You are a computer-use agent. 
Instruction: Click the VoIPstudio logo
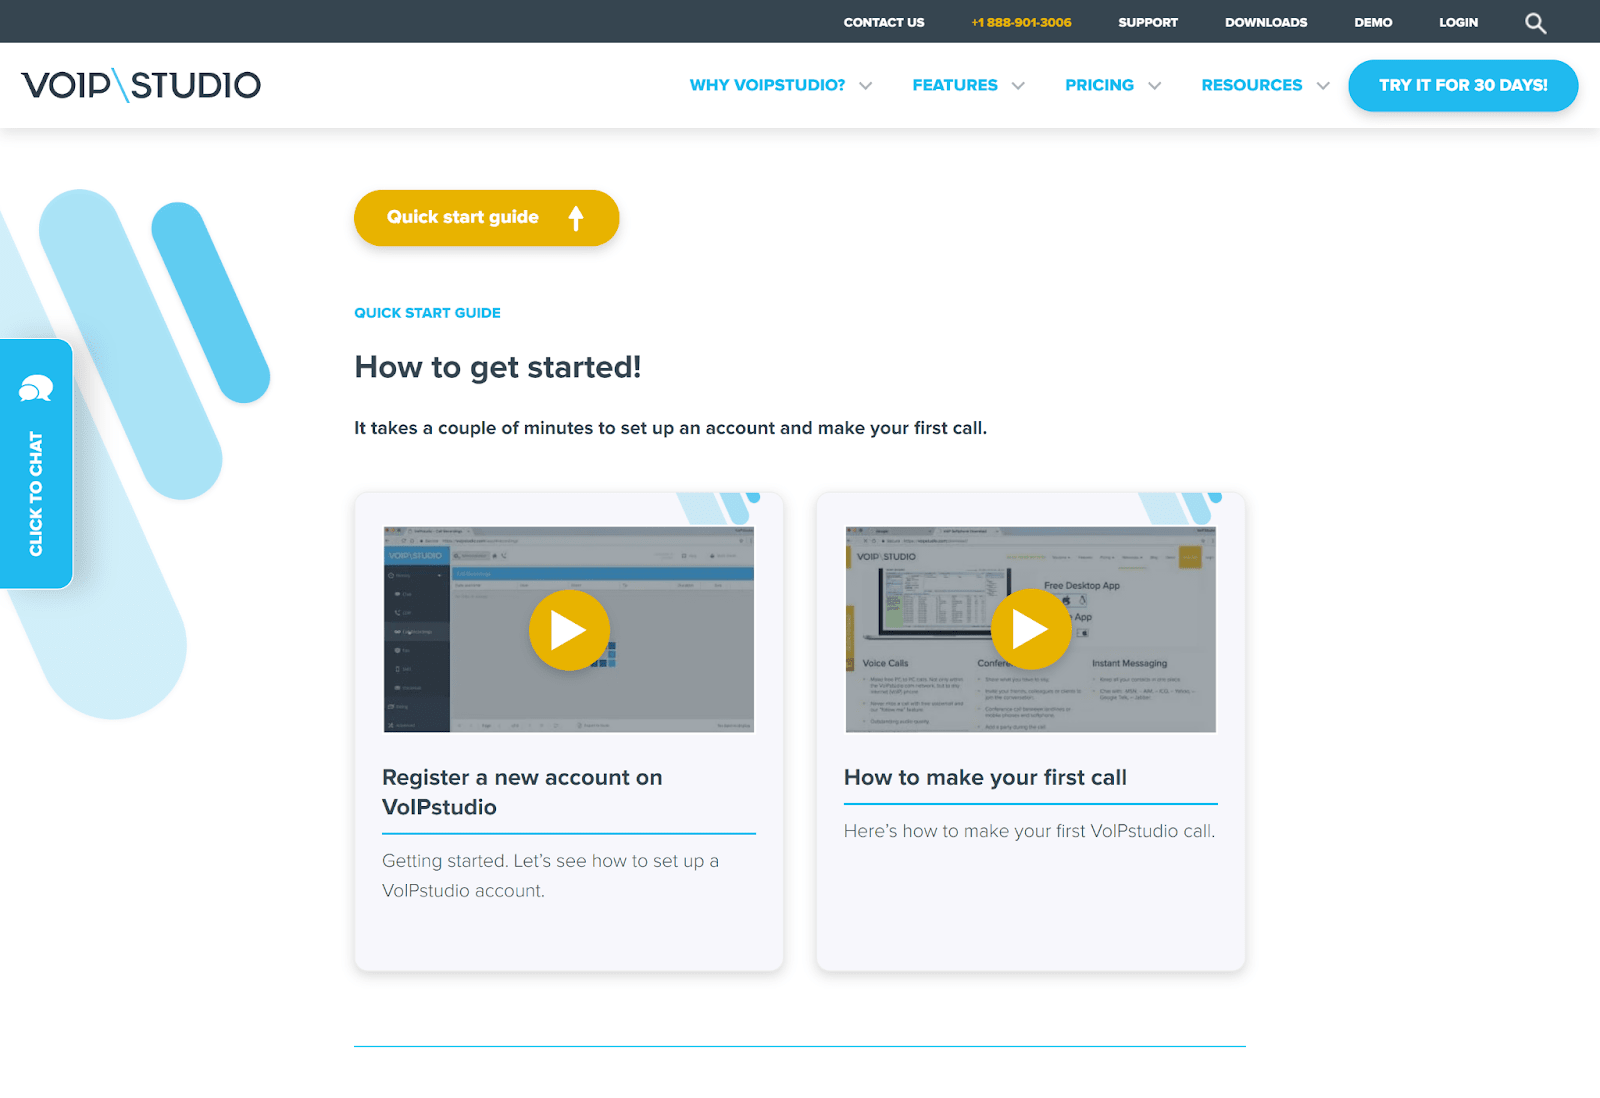point(141,85)
